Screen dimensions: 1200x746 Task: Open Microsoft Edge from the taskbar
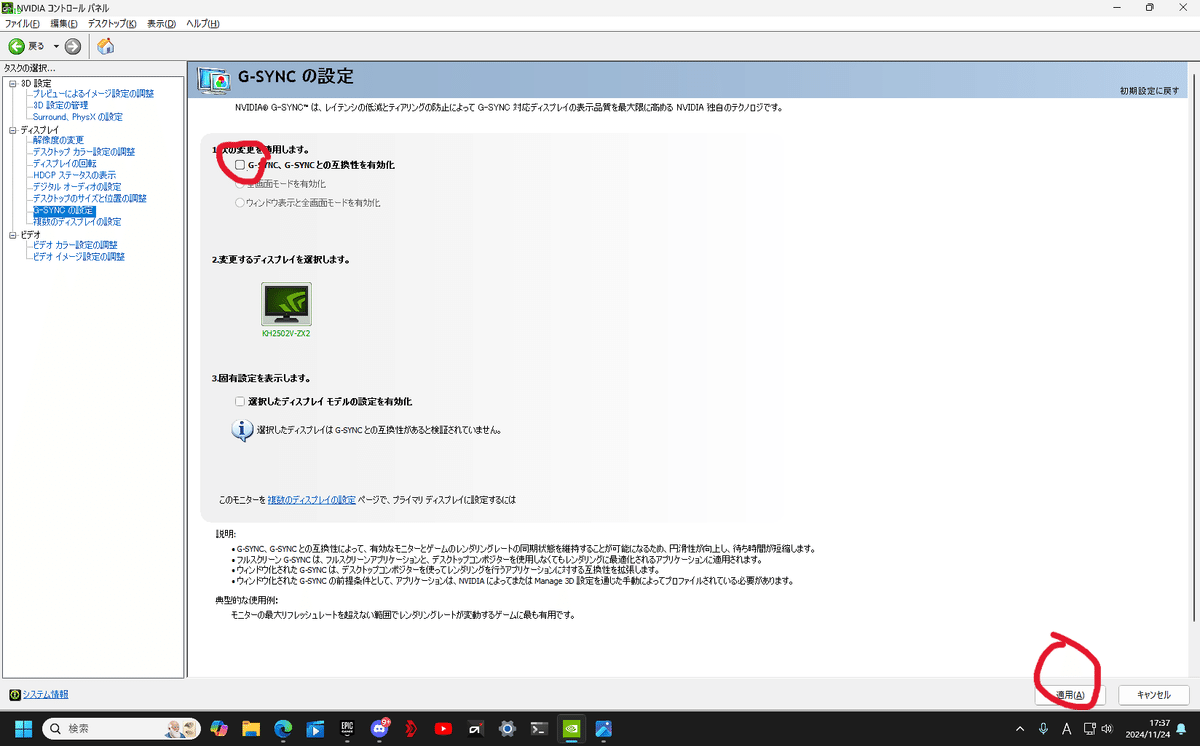(x=283, y=728)
